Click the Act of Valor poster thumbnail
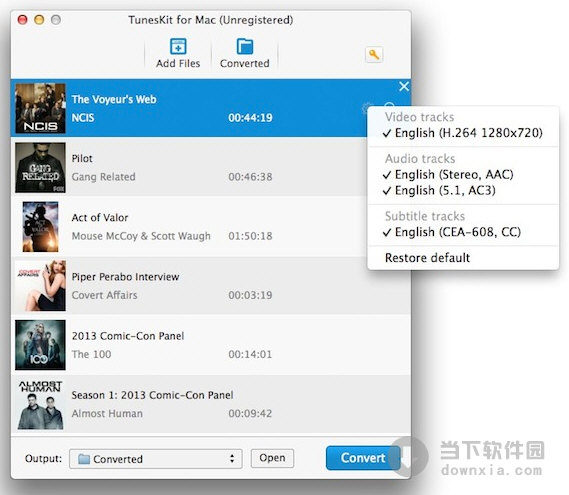This screenshot has height=495, width=569. [x=40, y=226]
